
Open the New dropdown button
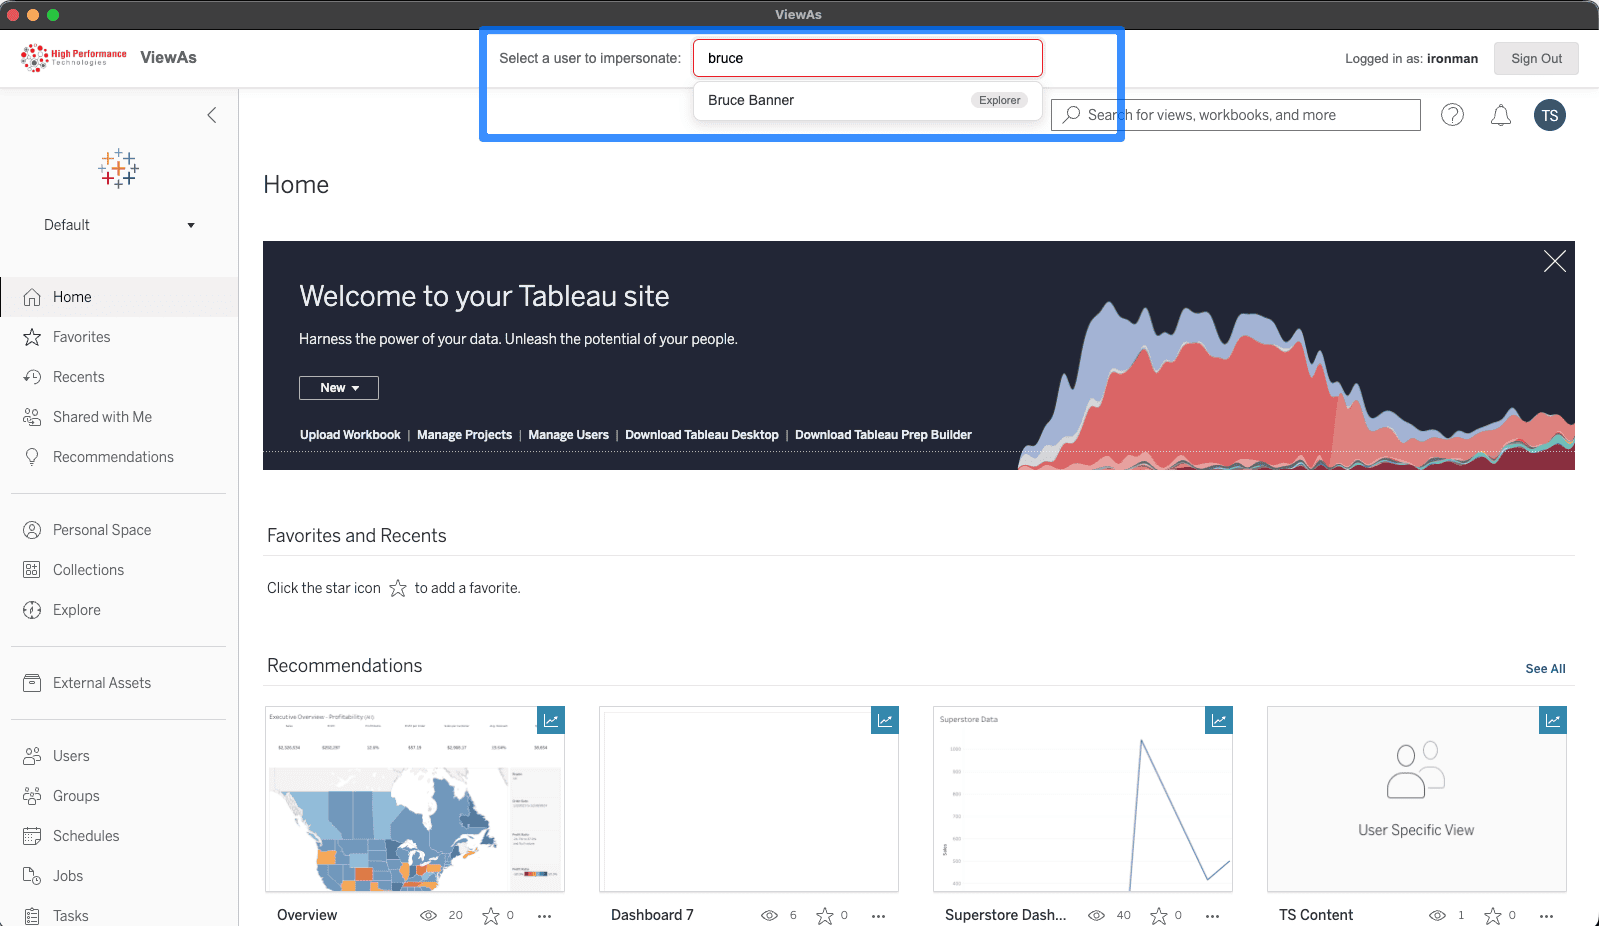click(x=338, y=388)
